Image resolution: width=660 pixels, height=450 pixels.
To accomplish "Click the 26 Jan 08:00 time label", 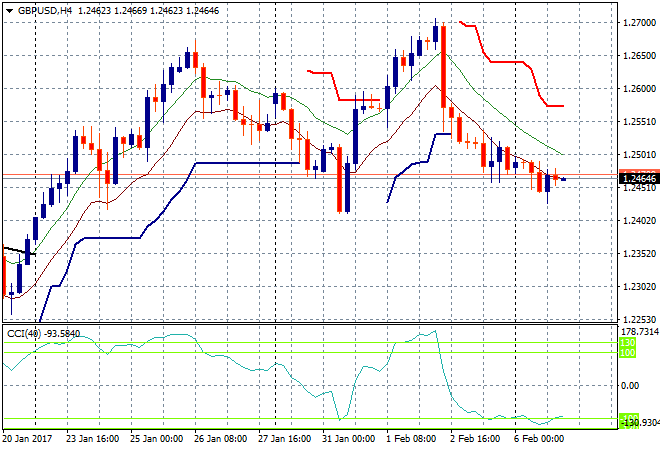I will click(x=221, y=439).
